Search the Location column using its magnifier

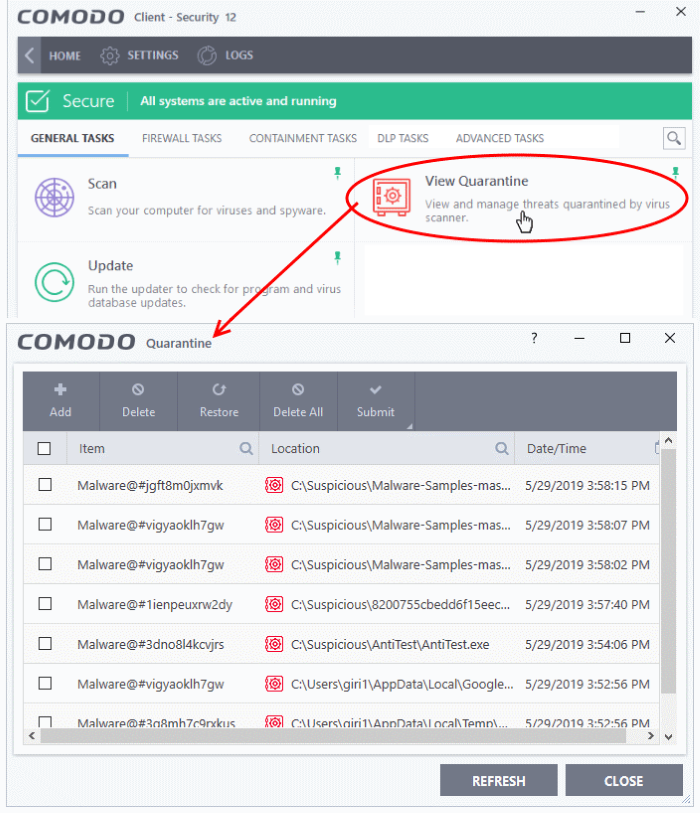click(x=501, y=448)
